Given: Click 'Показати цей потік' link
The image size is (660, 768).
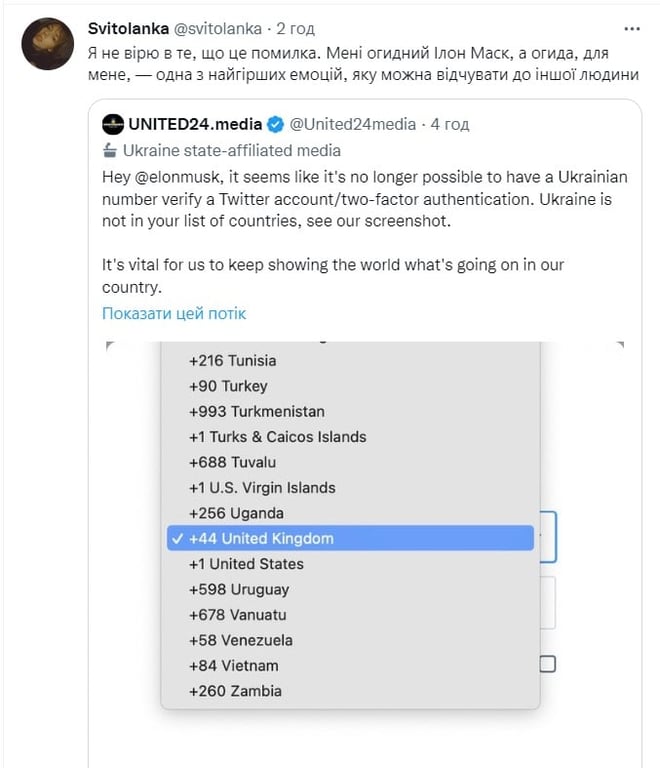Looking at the screenshot, I should point(174,313).
